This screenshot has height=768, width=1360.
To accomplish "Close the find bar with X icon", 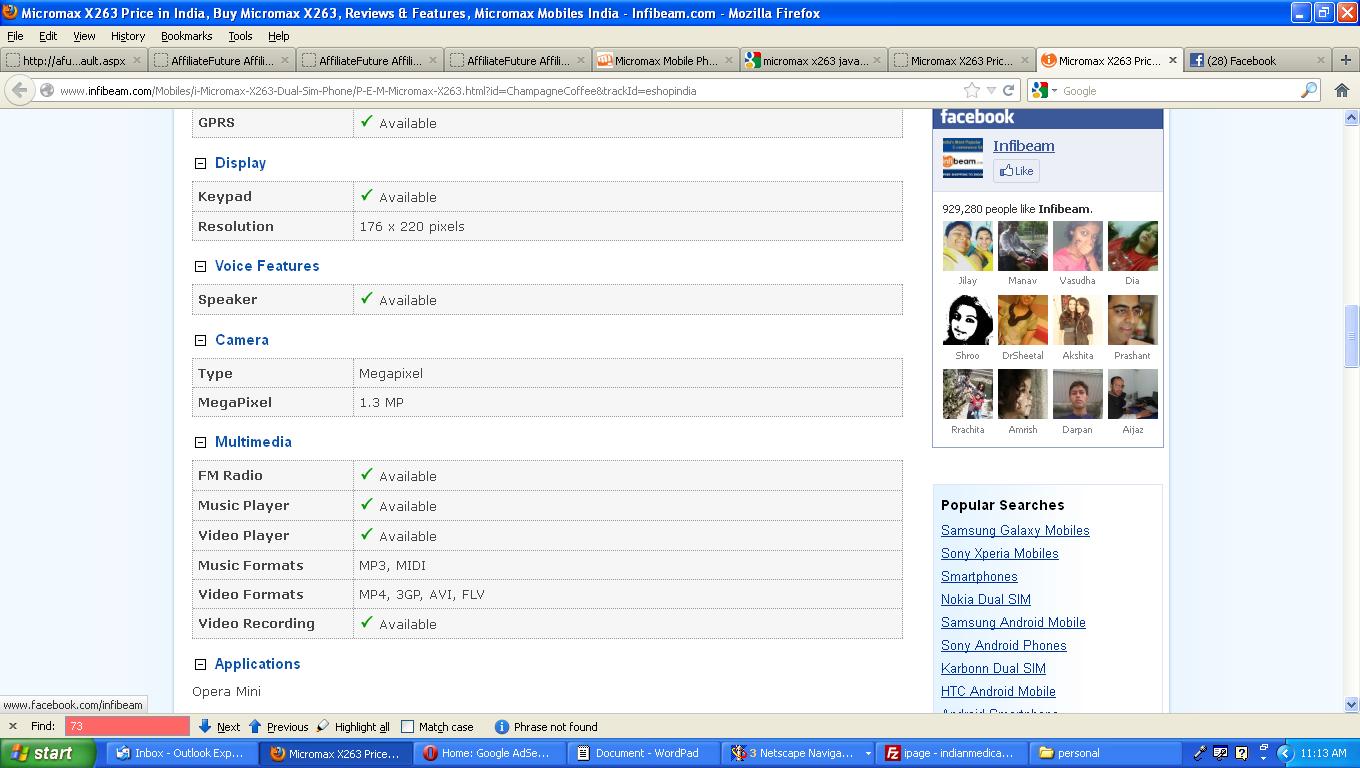I will 13,727.
